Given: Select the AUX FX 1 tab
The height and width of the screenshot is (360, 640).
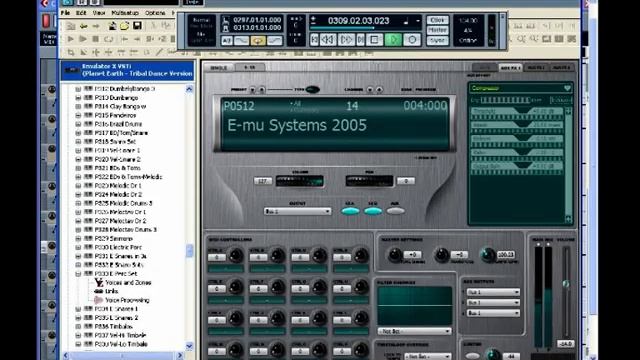Looking at the screenshot, I should coord(510,67).
